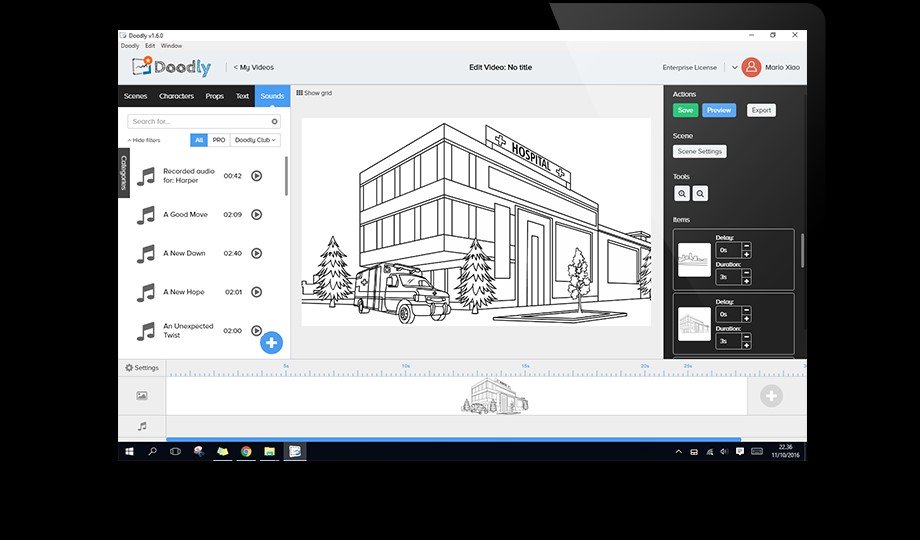Increase hospital item's Duration
This screenshot has height=540, width=920.
pos(746,345)
